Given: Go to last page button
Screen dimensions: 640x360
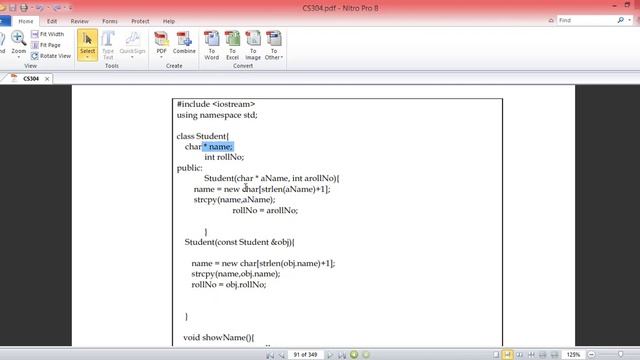Looking at the screenshot, I should click(x=342, y=355).
